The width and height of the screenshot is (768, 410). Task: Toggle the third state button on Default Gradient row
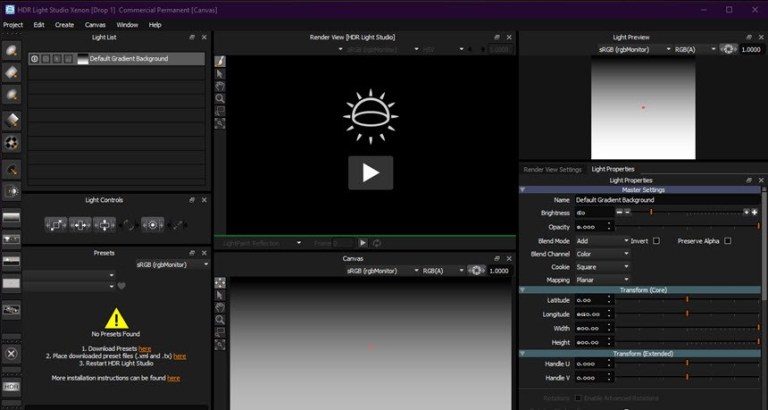[x=57, y=59]
